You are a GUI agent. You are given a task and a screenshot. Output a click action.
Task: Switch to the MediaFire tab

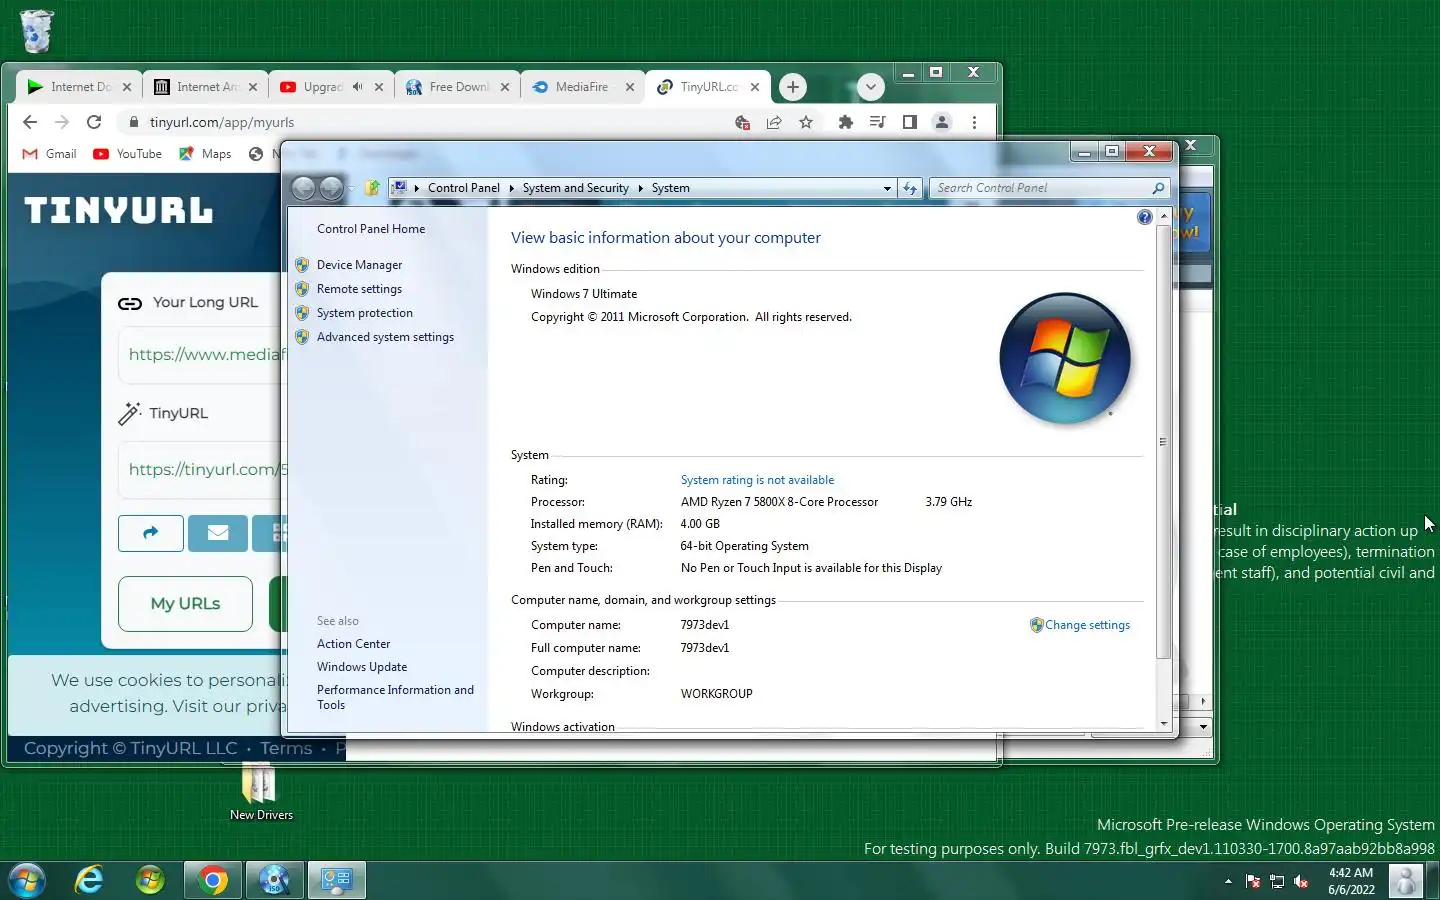583,87
